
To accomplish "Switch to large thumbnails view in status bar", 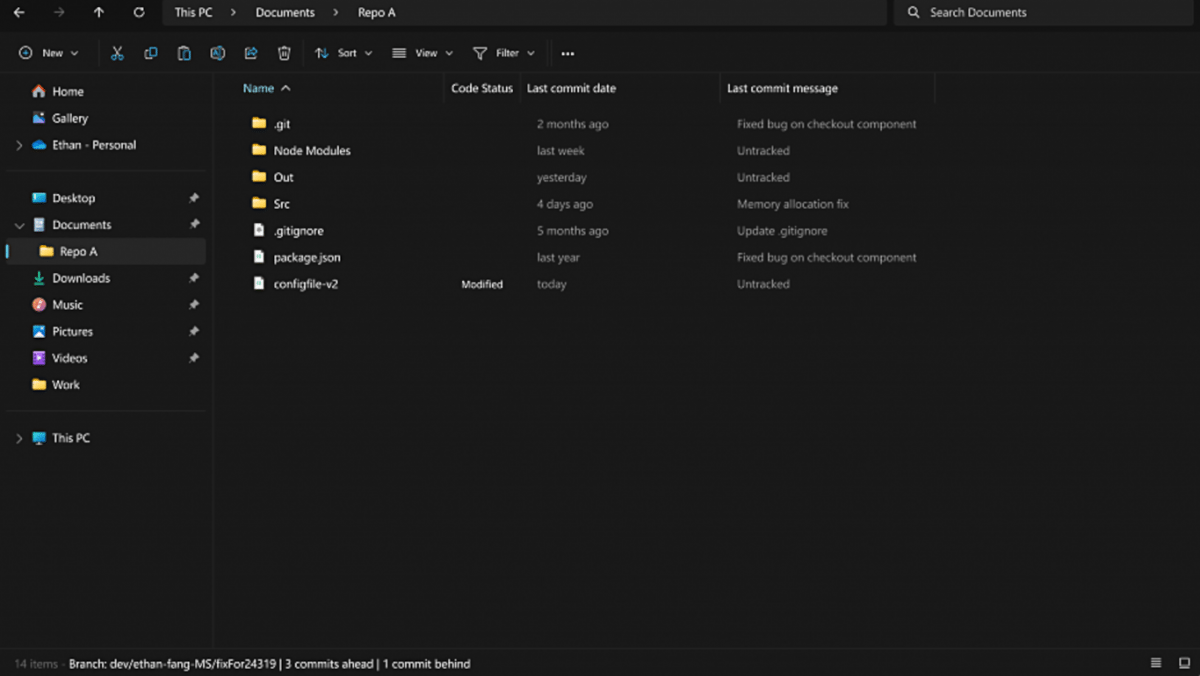I will click(1184, 663).
